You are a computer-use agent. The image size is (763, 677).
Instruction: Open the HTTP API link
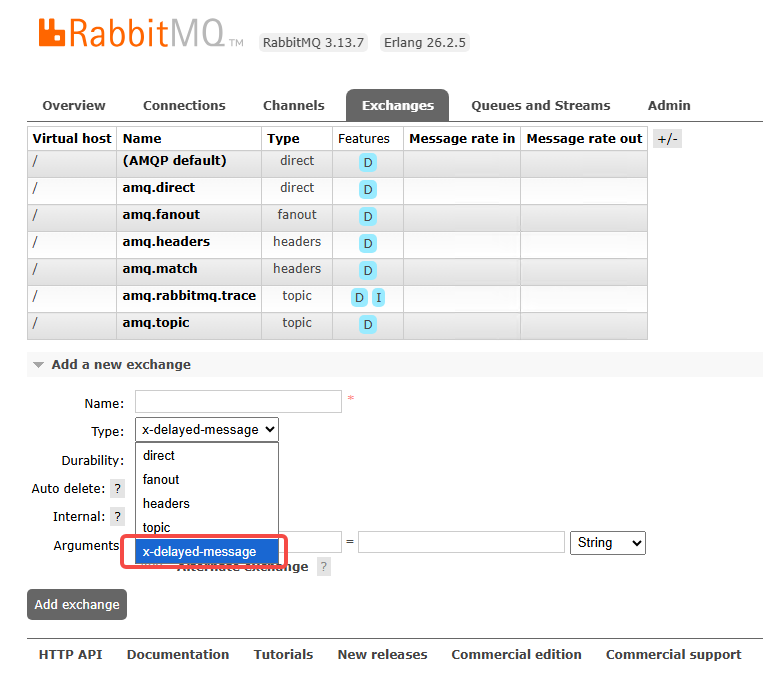pos(71,655)
